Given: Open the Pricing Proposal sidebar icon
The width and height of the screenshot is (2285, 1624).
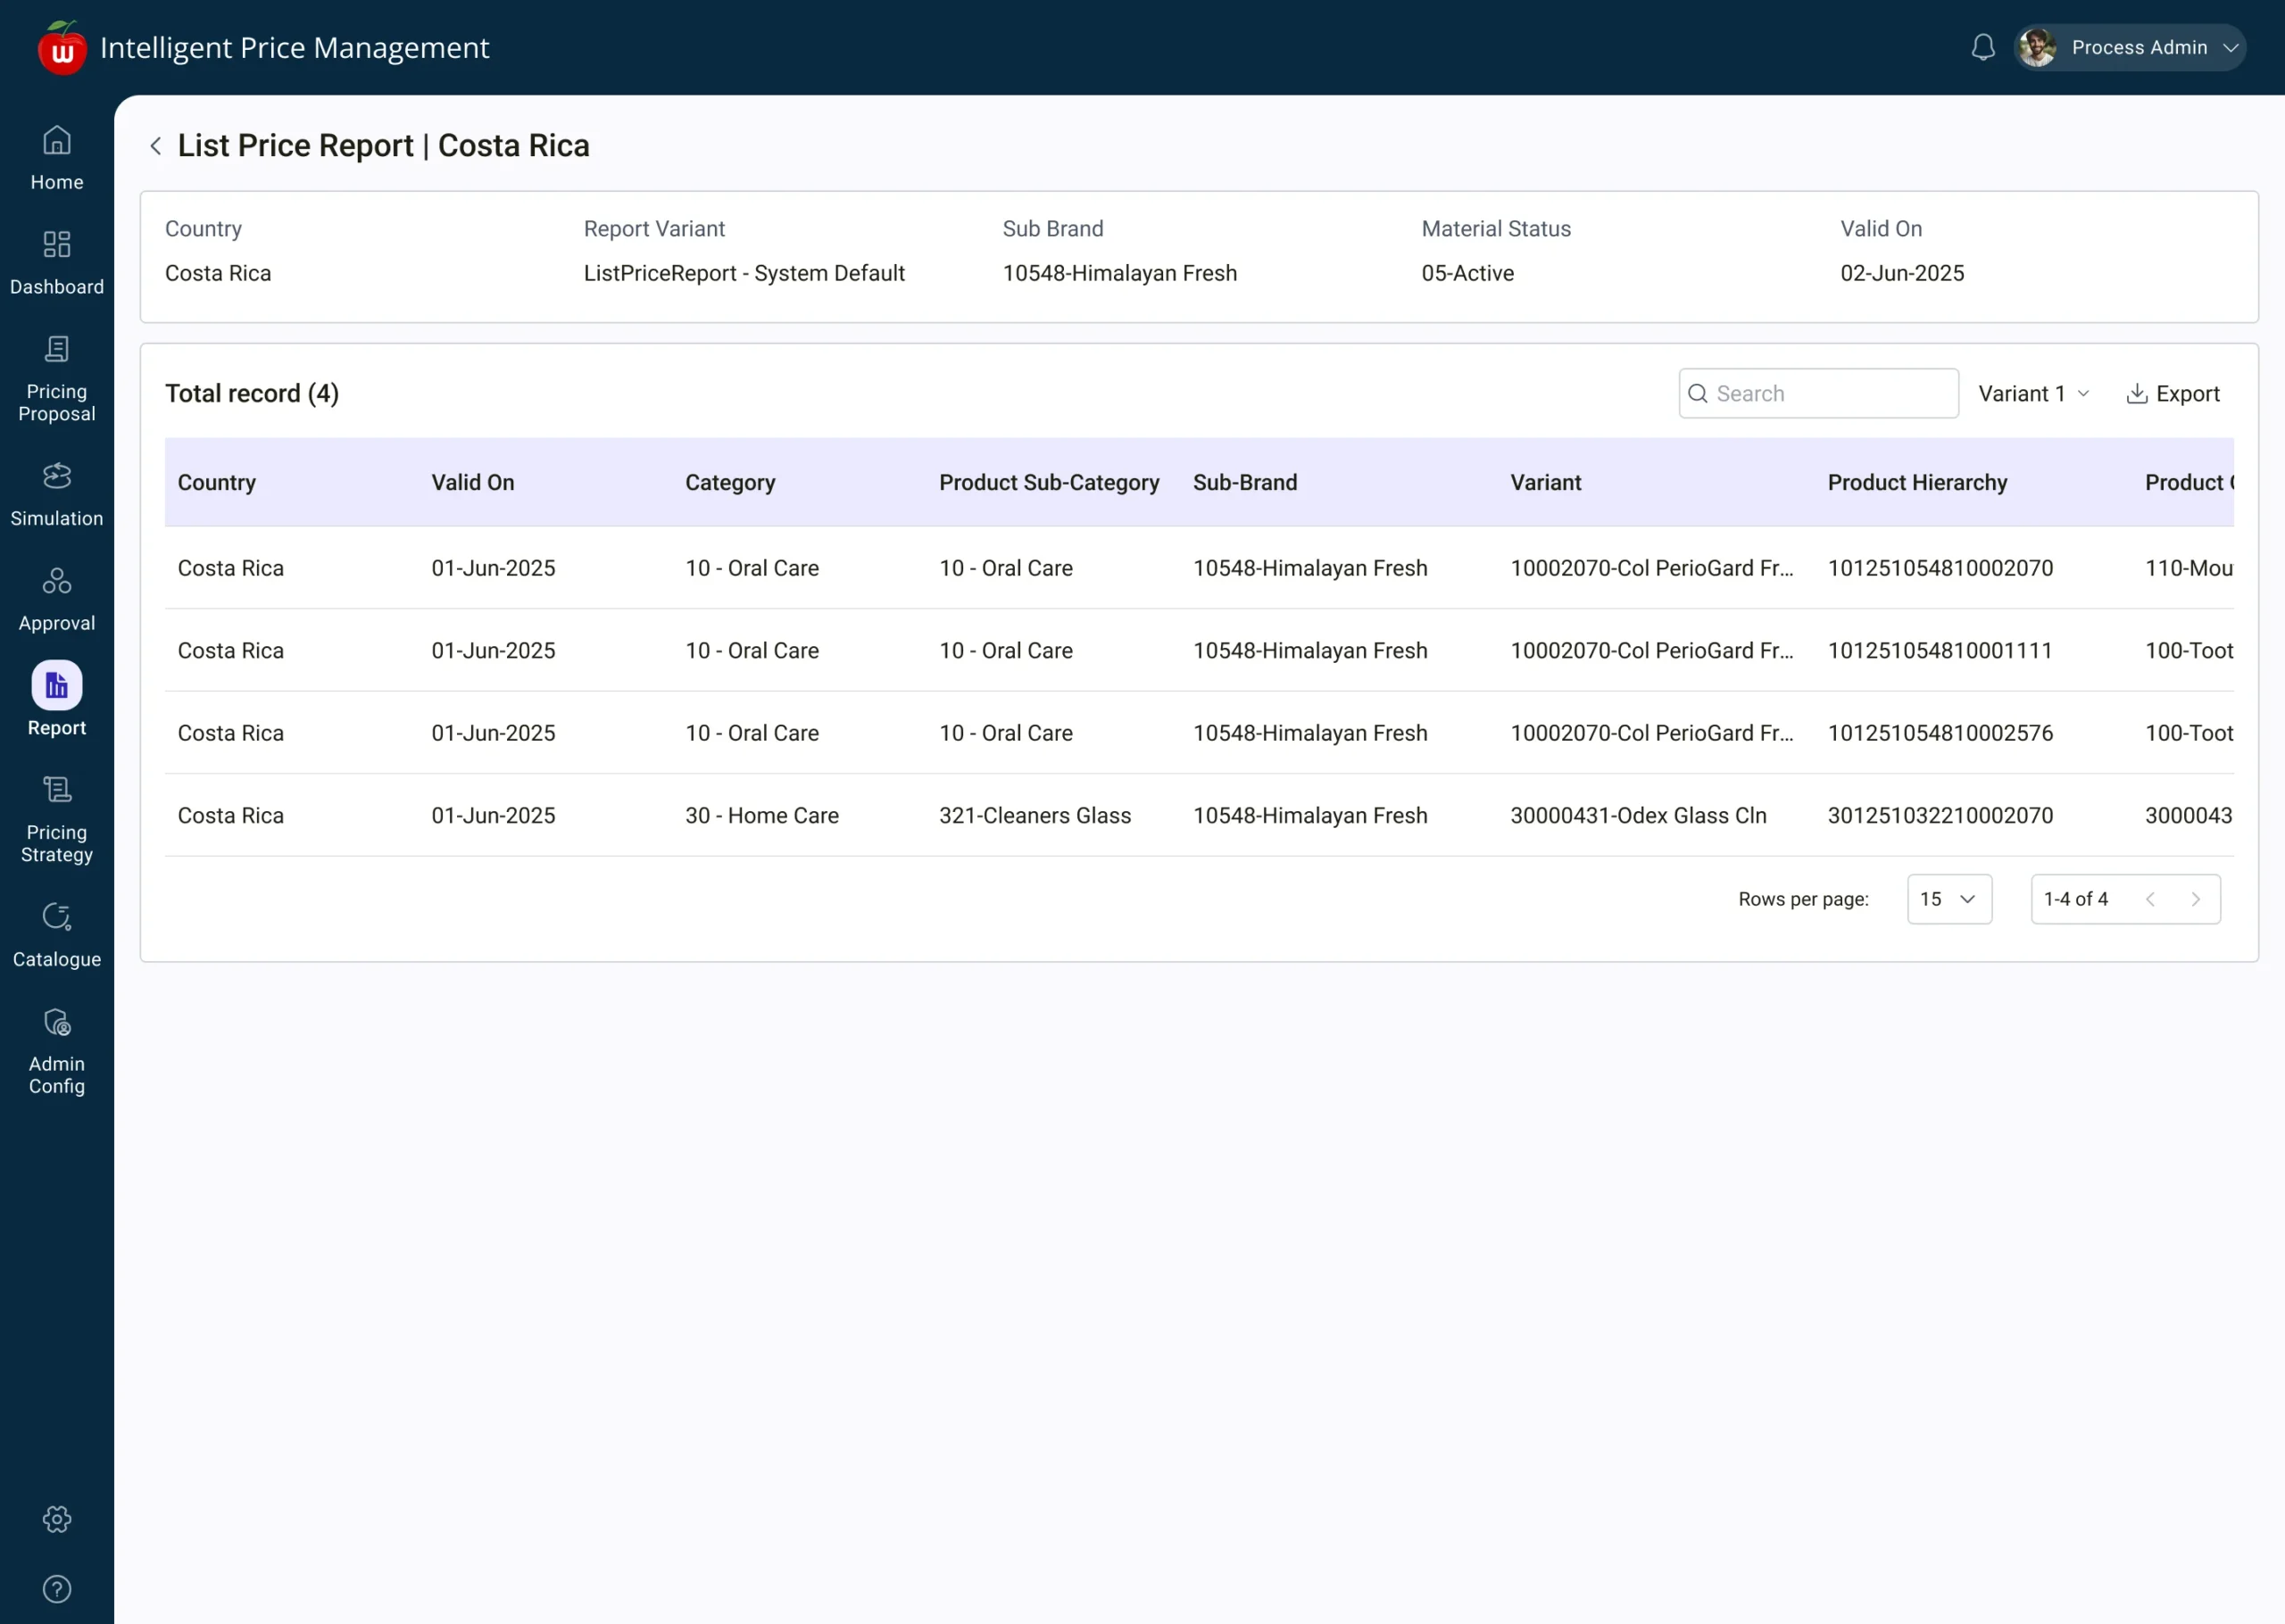Looking at the screenshot, I should pyautogui.click(x=57, y=350).
